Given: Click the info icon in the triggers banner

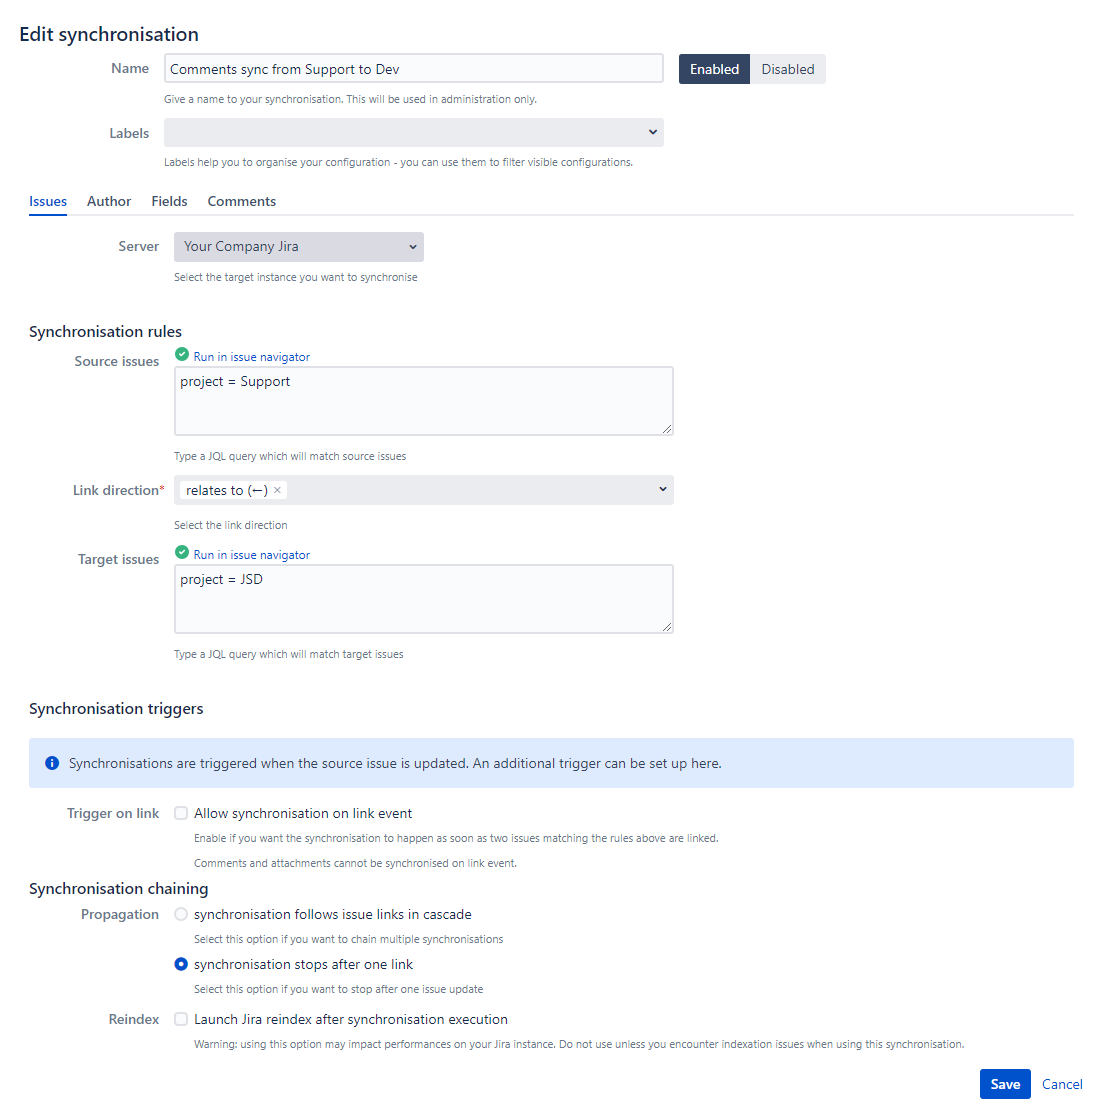Looking at the screenshot, I should click(x=53, y=763).
